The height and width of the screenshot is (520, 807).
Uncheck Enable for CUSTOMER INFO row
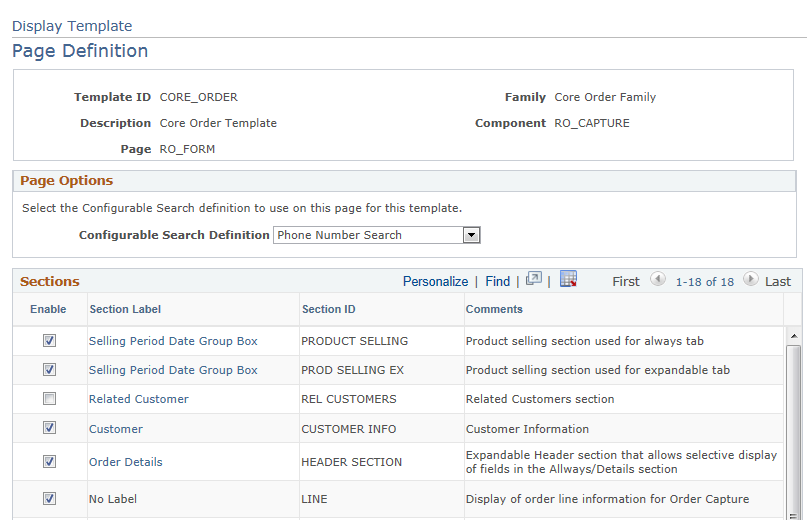[x=49, y=428]
